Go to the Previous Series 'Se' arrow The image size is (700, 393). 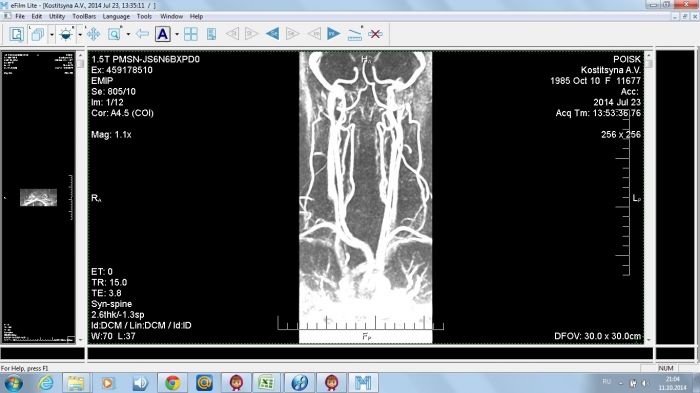pos(272,34)
